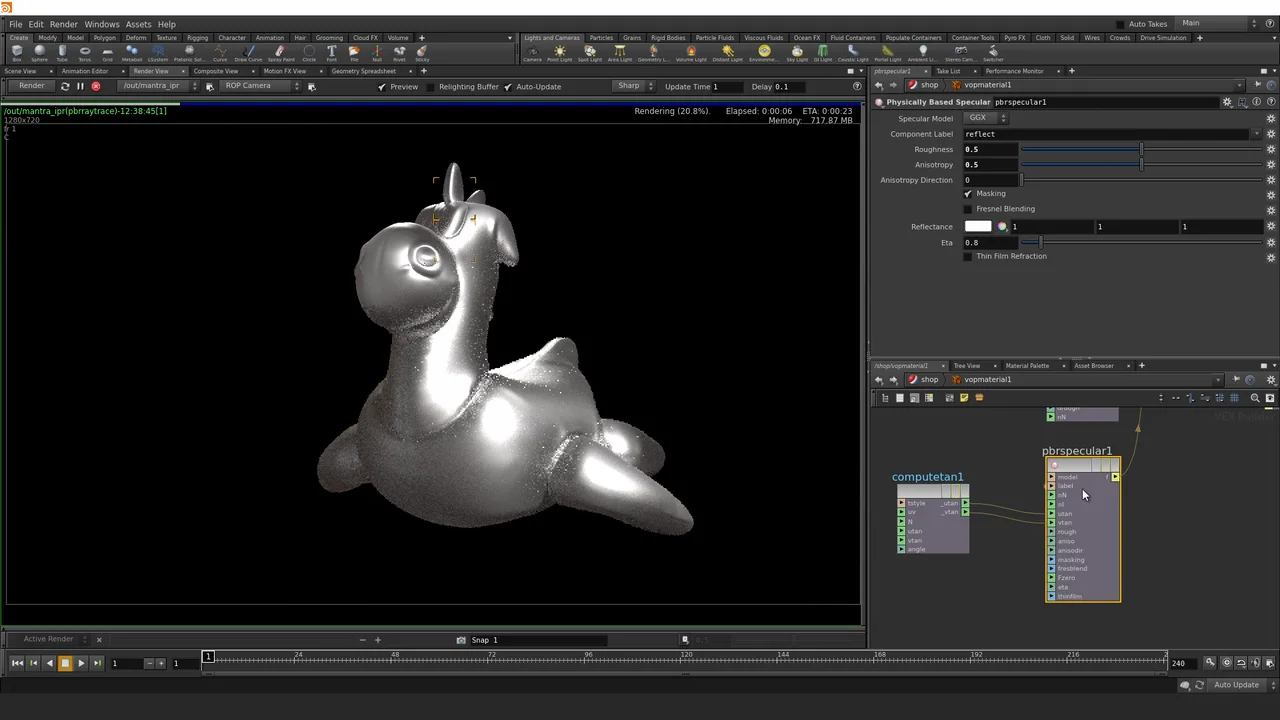Switch to the Composite View tab

click(216, 71)
